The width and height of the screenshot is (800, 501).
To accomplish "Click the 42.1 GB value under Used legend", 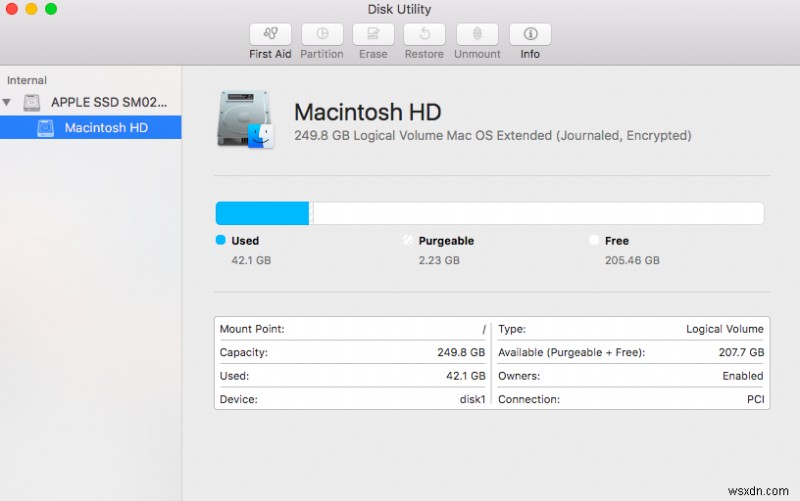I will (251, 260).
